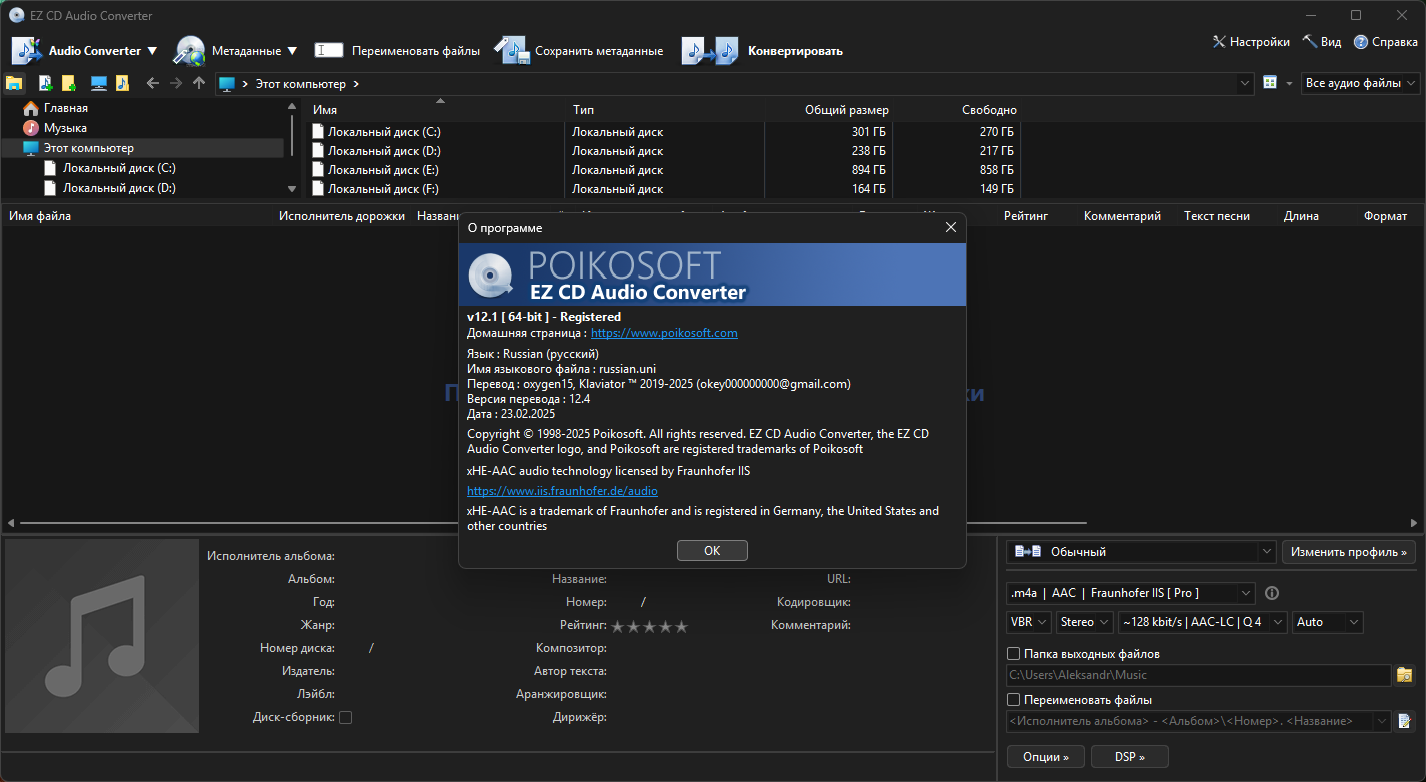1426x782 pixels.
Task: Open the Metadata disc icon
Action: pos(189,51)
